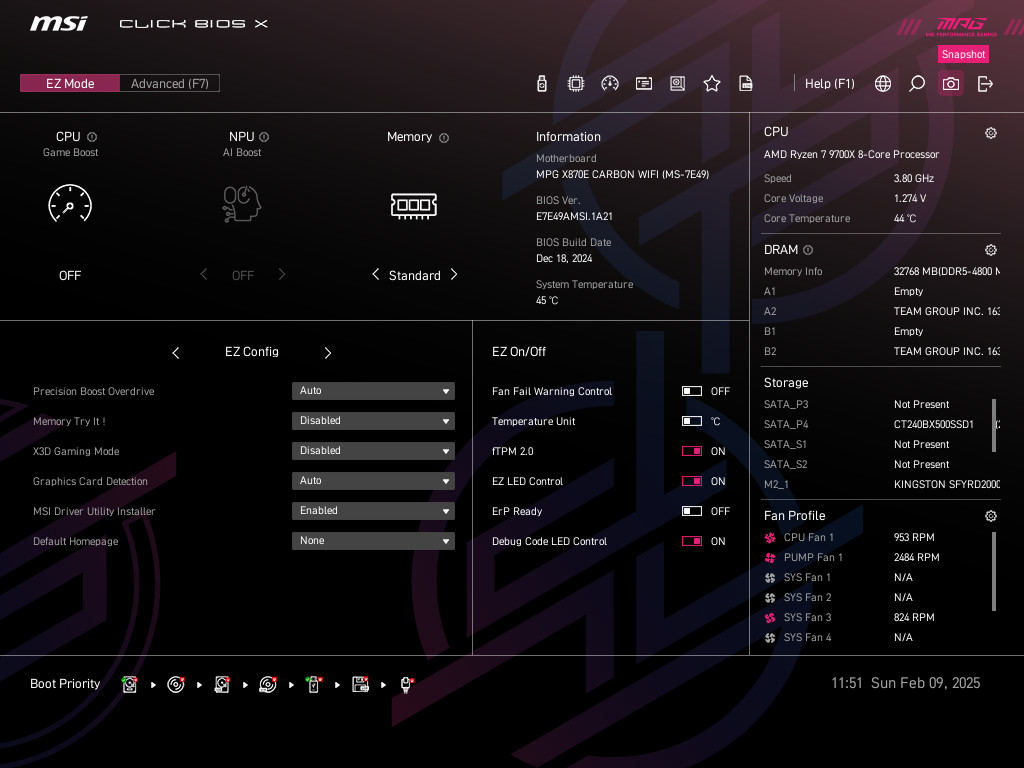Open the Default Homepage dropdown
The width and height of the screenshot is (1024, 768).
click(373, 541)
